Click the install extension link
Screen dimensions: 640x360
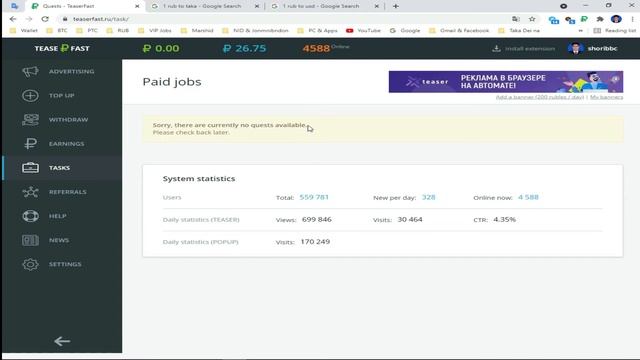[x=530, y=49]
